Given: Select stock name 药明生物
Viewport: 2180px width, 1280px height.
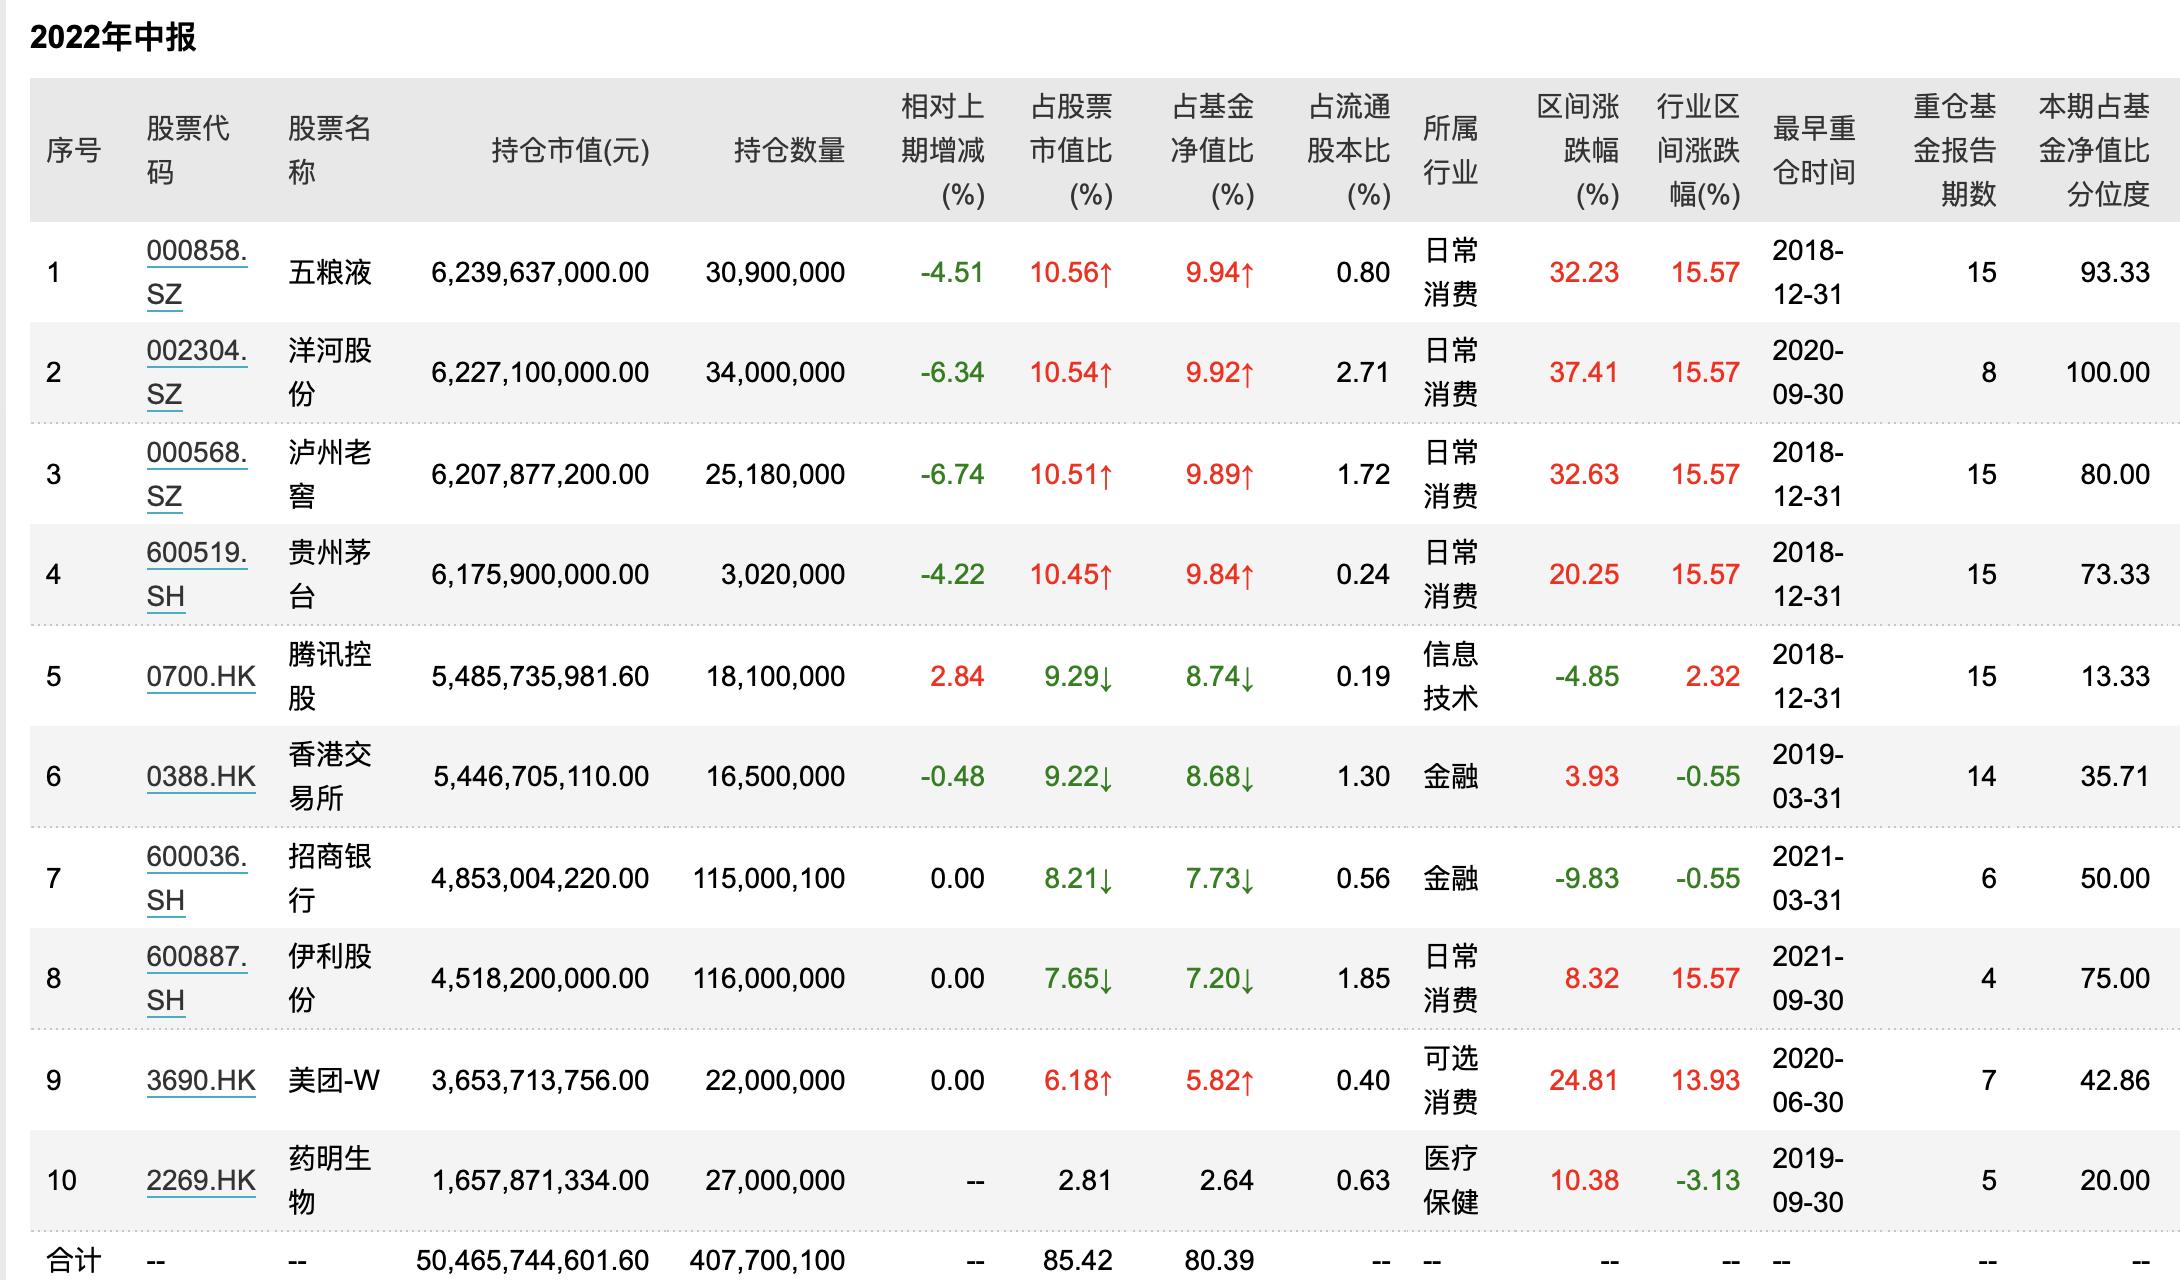Looking at the screenshot, I should point(330,1180).
